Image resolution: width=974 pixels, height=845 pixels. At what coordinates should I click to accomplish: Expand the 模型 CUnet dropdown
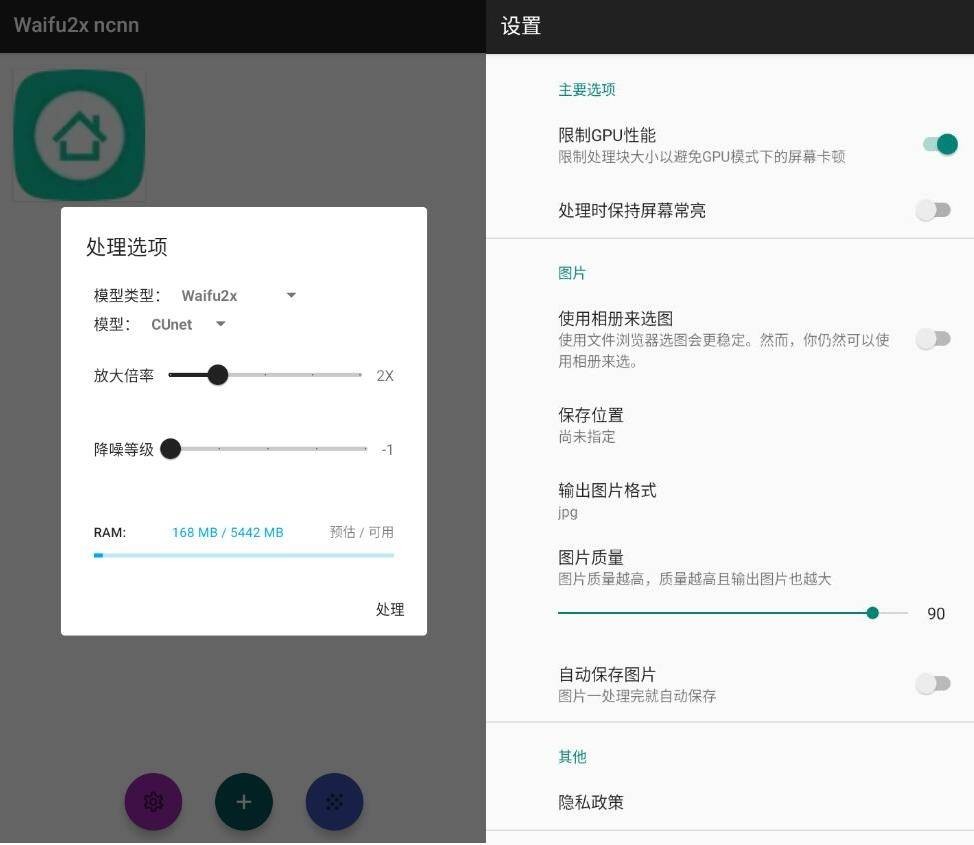(188, 324)
